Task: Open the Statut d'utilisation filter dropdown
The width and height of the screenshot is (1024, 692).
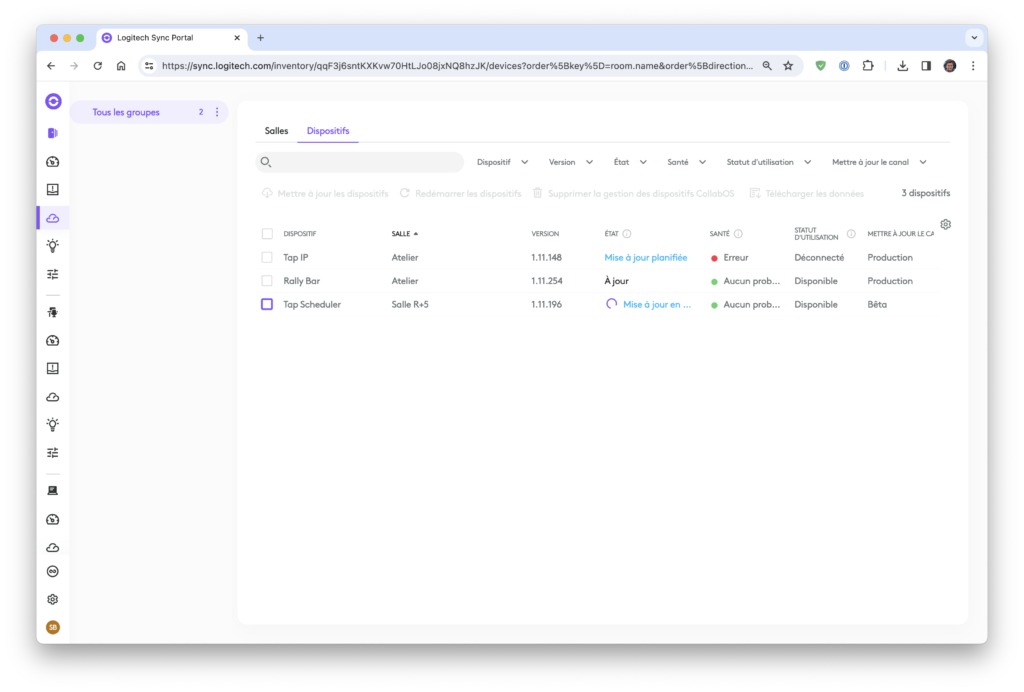Action: pos(768,162)
